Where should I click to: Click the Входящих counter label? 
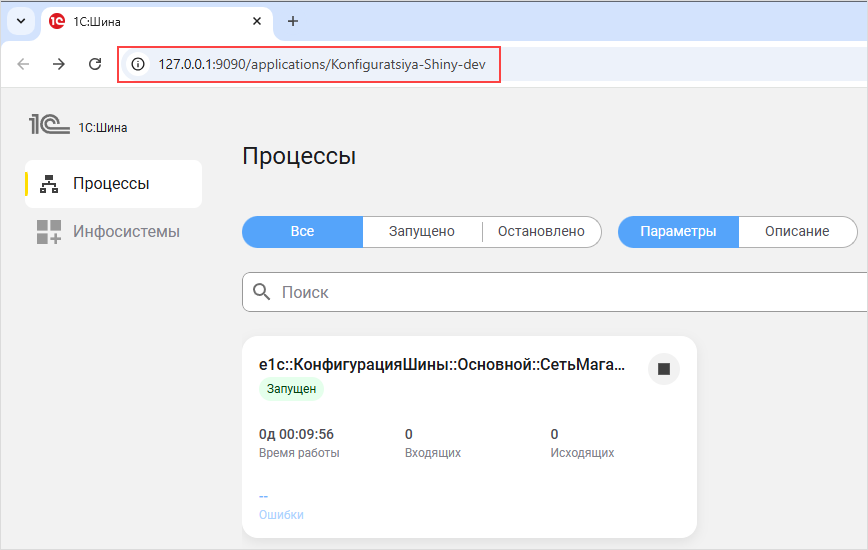click(x=433, y=453)
